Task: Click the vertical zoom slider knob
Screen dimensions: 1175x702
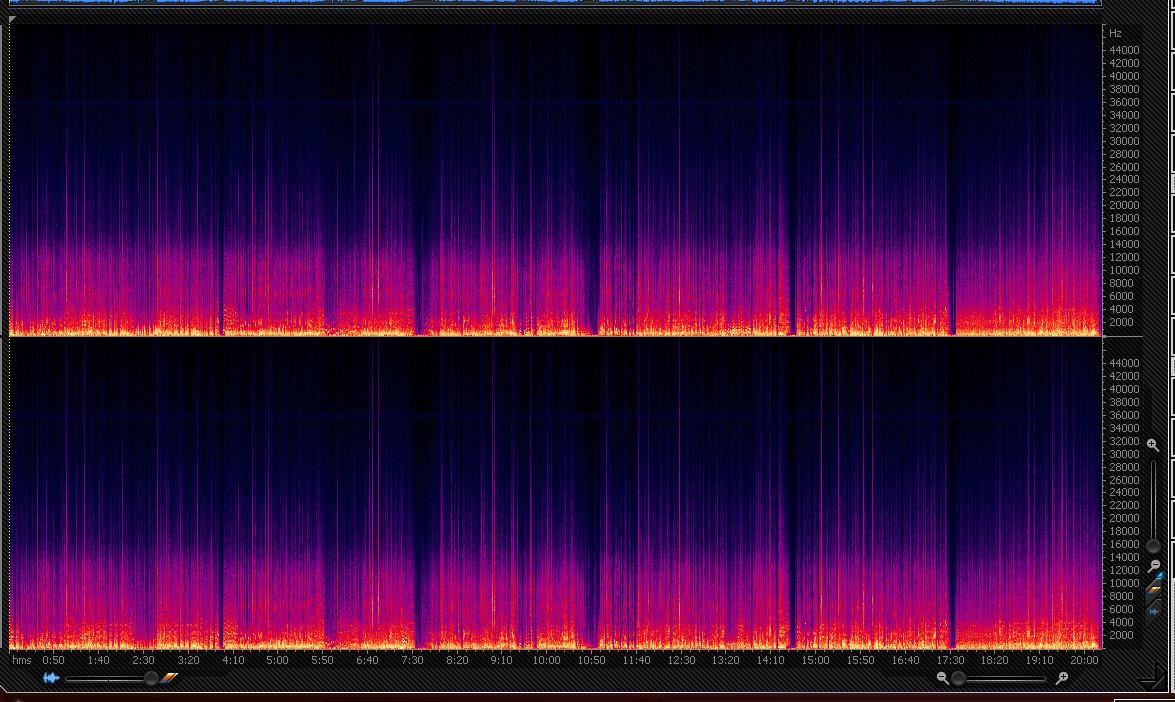Action: click(x=1153, y=546)
